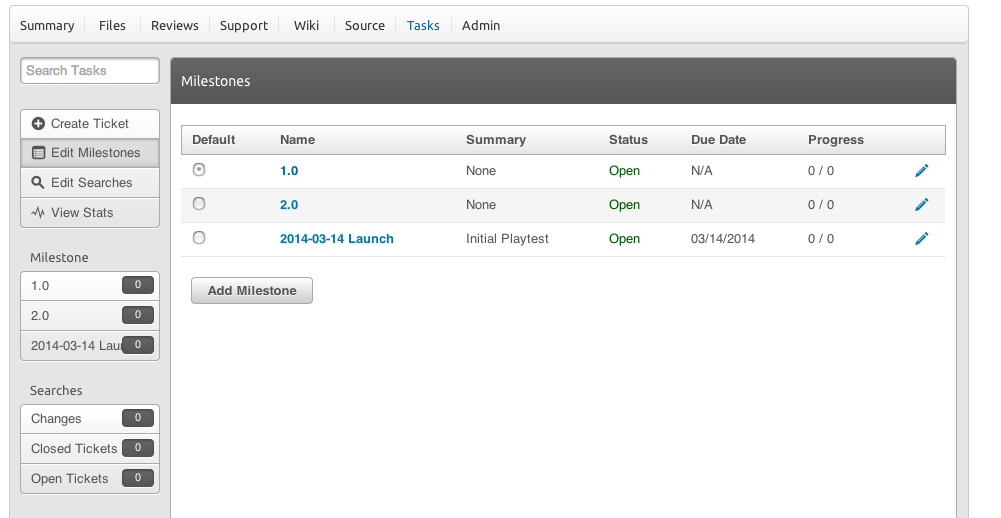Switch to the Wiki tab

tap(306, 25)
